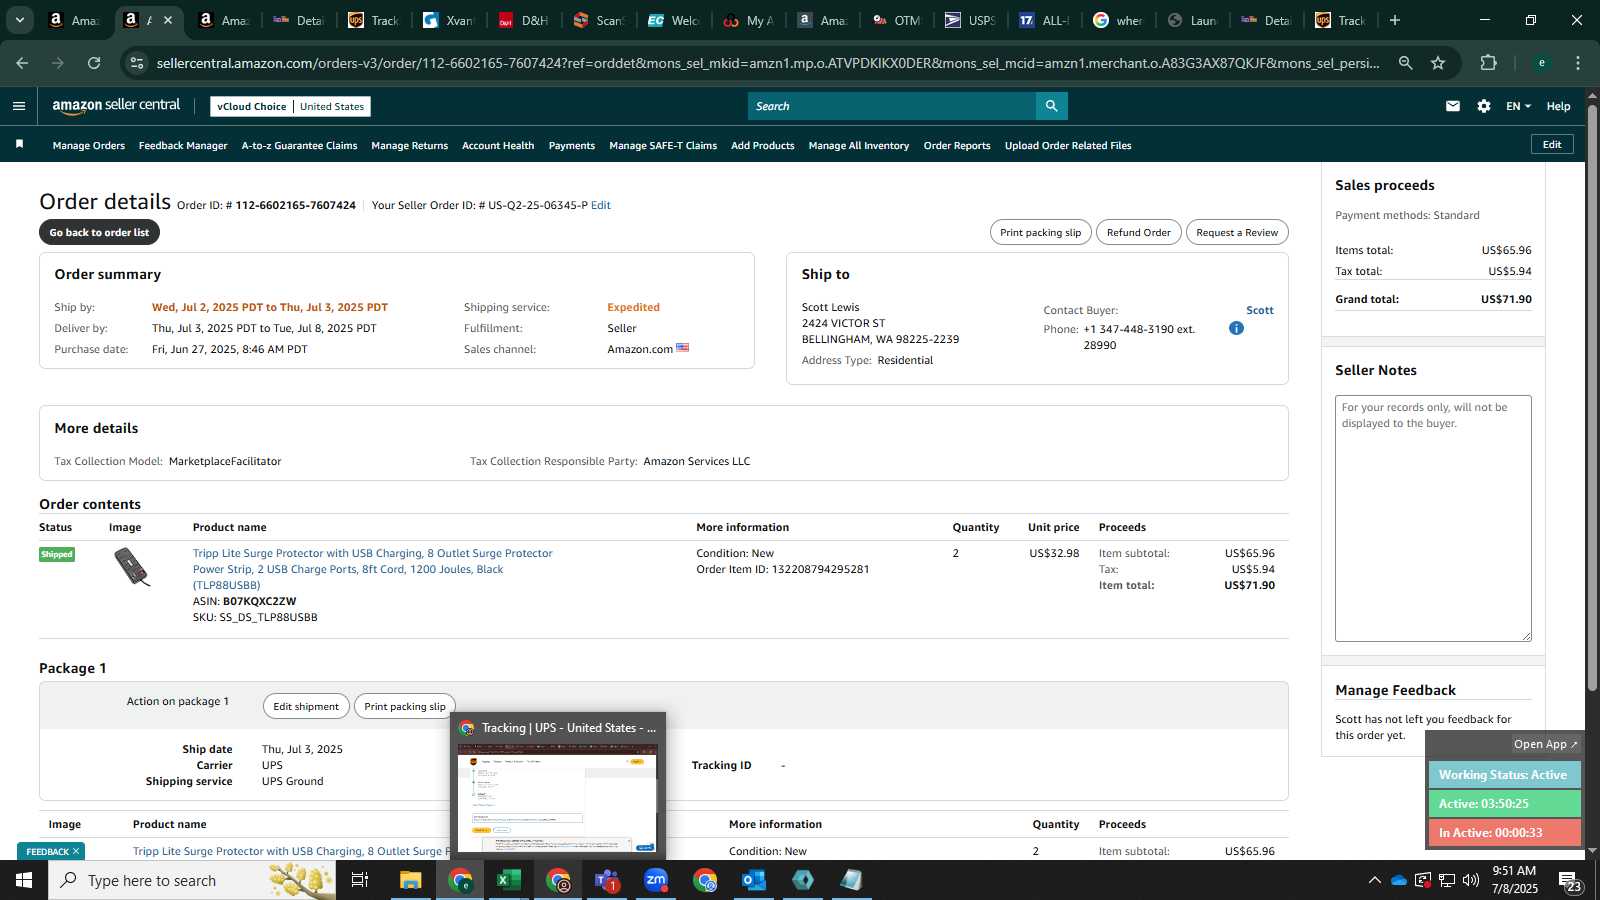Open Zoom from the taskbar

[655, 880]
